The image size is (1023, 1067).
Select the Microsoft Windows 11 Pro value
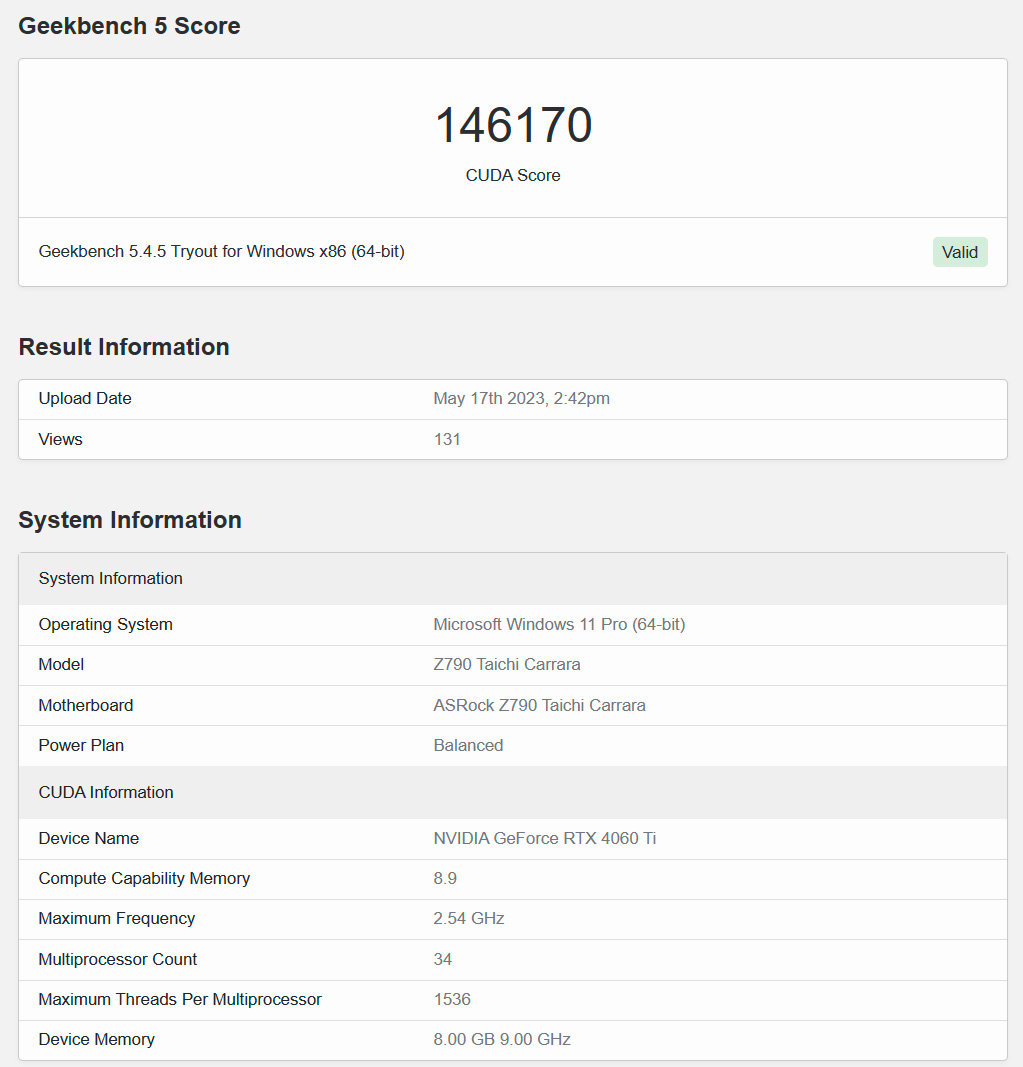point(559,625)
